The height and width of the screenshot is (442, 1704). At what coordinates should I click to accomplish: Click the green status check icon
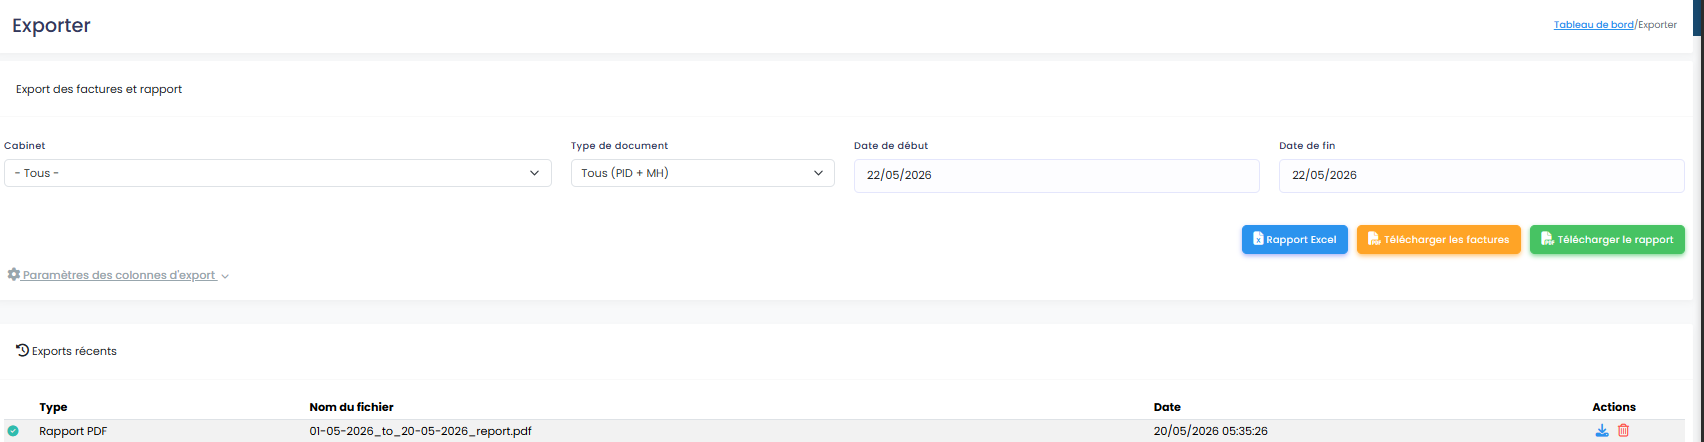pos(13,431)
